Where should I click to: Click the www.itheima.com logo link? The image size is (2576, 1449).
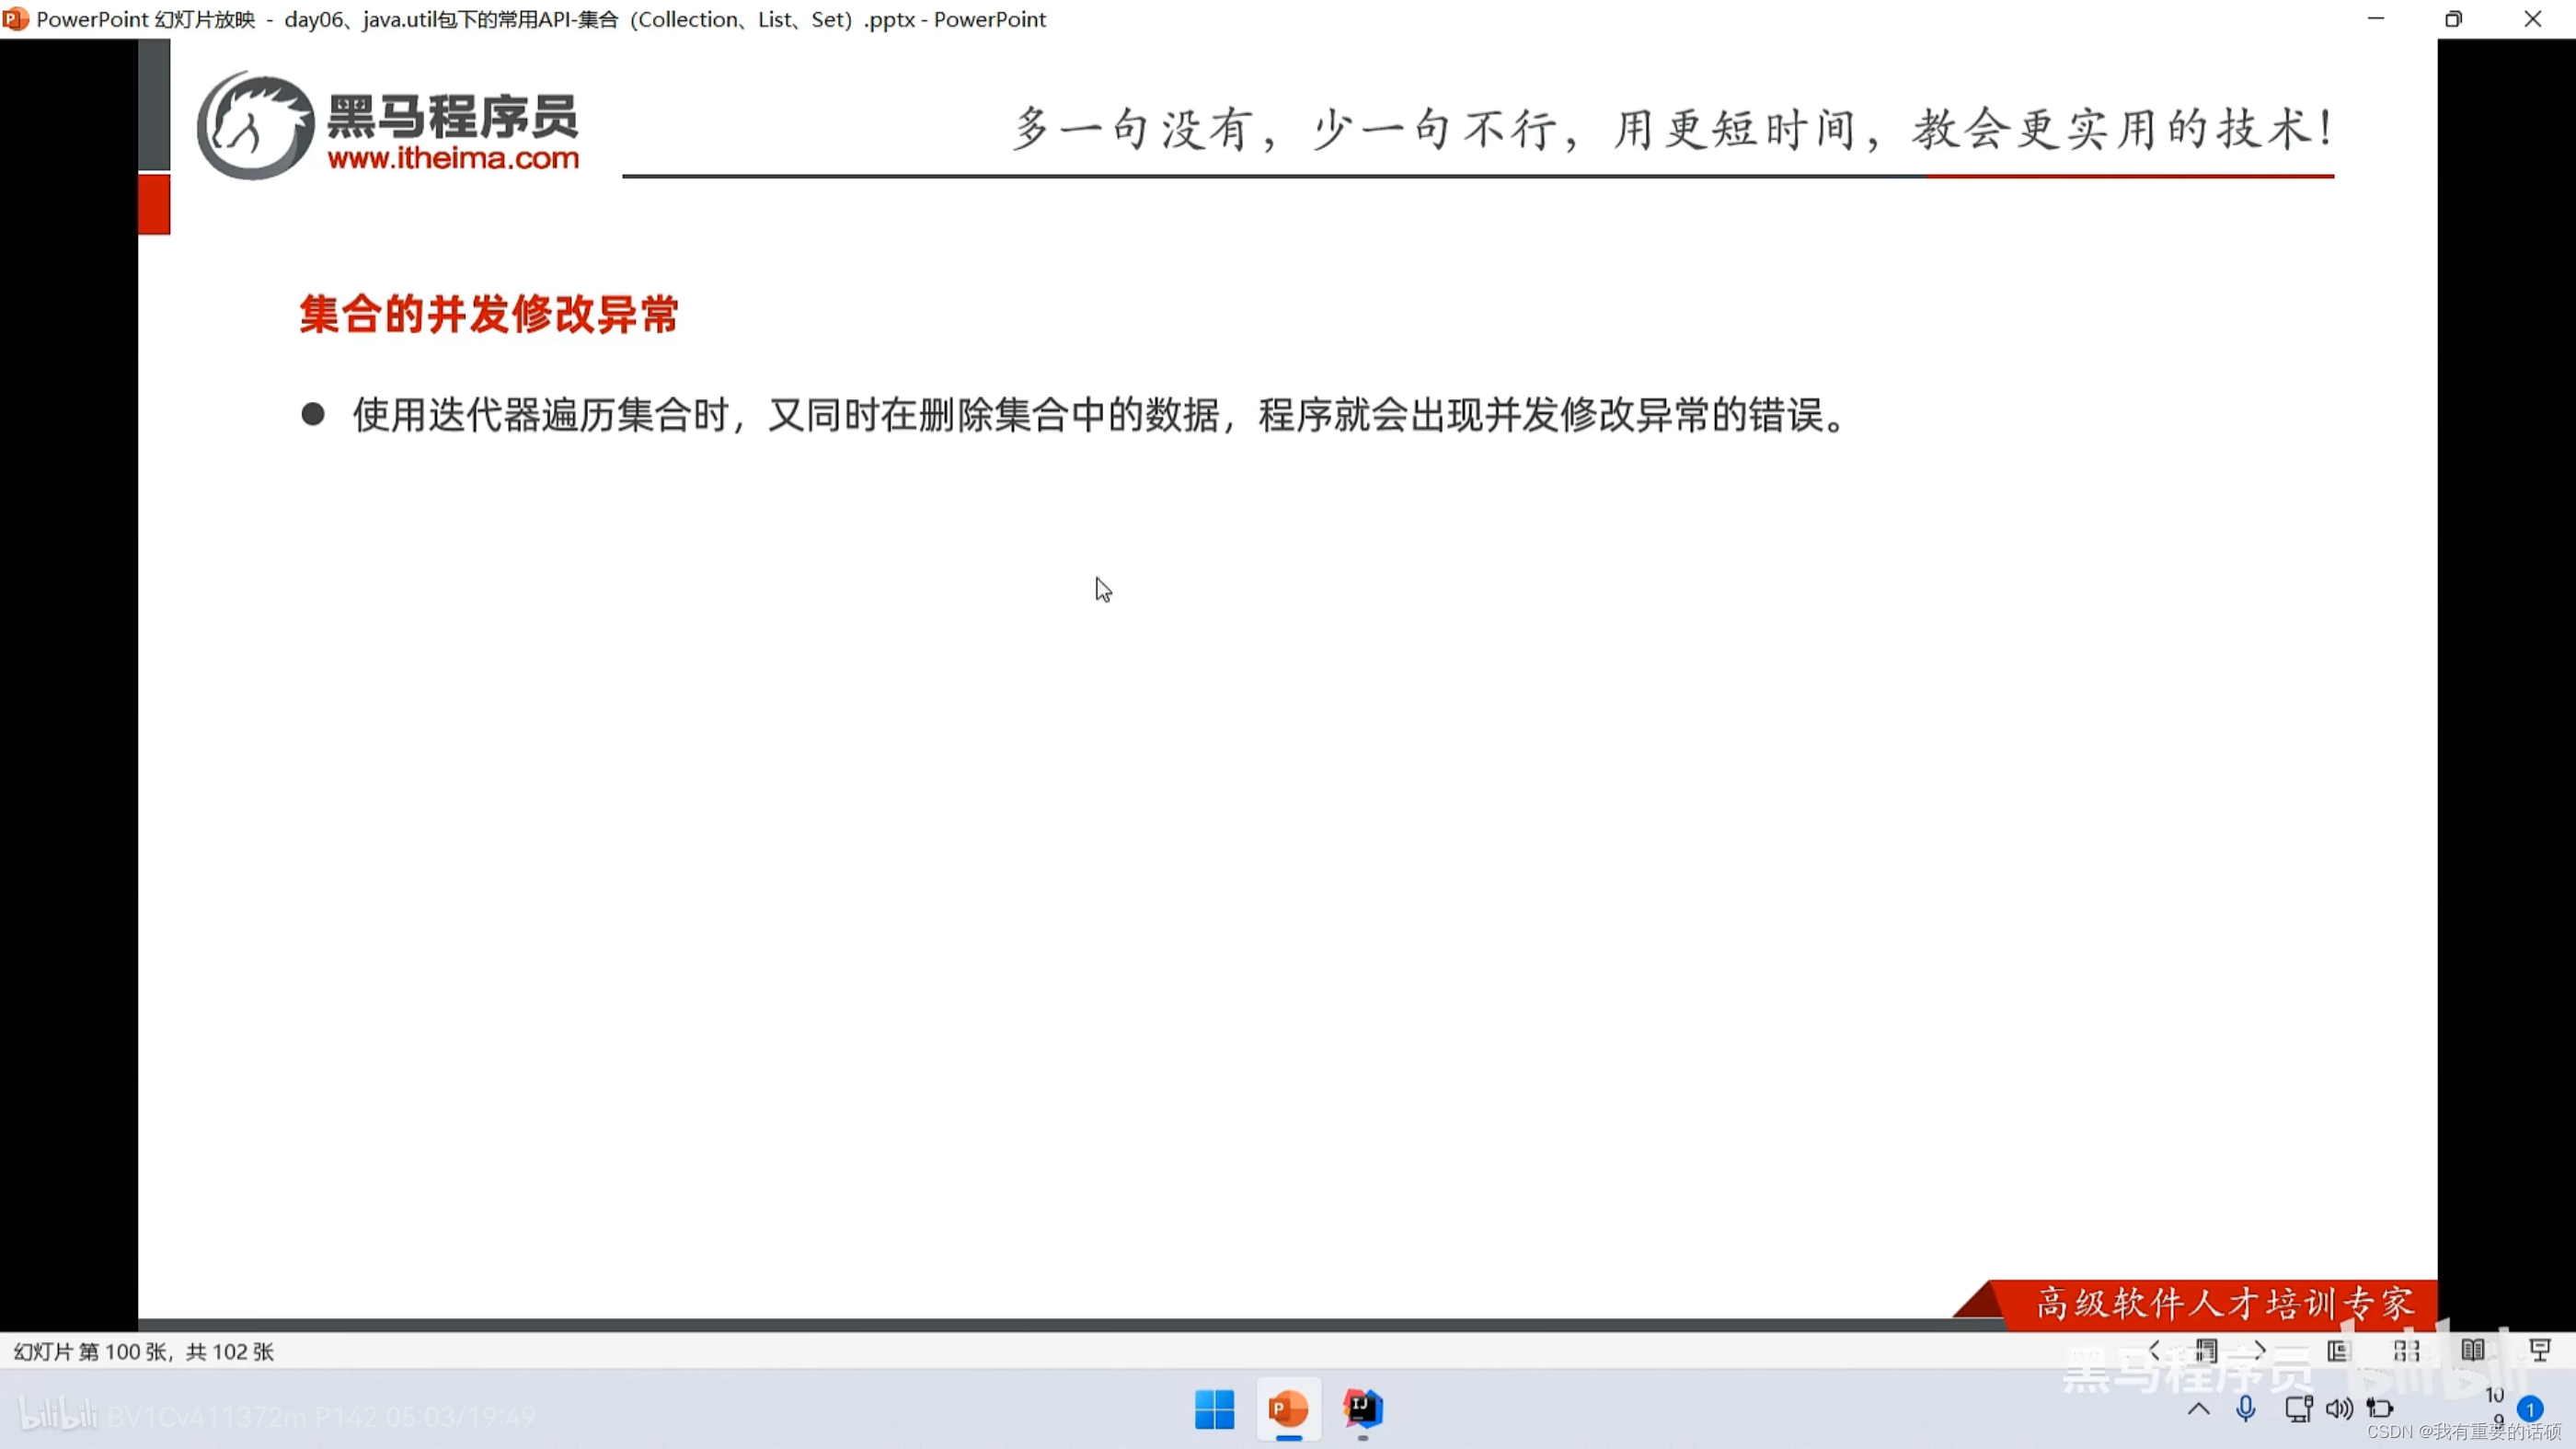click(x=453, y=158)
